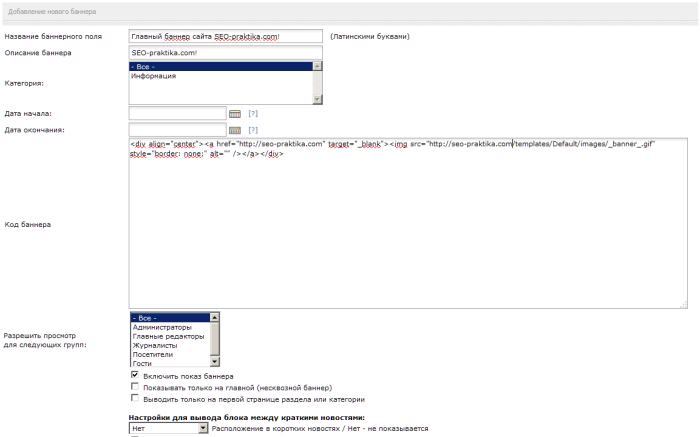Select Информация in the Категория list

[x=221, y=76]
